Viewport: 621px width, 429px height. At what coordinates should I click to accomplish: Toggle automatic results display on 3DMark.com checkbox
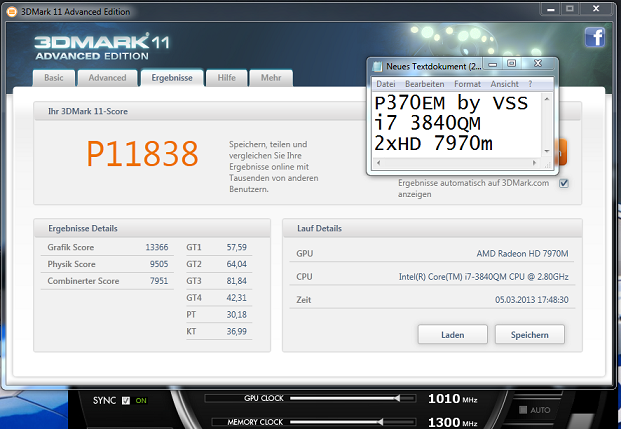(x=564, y=183)
